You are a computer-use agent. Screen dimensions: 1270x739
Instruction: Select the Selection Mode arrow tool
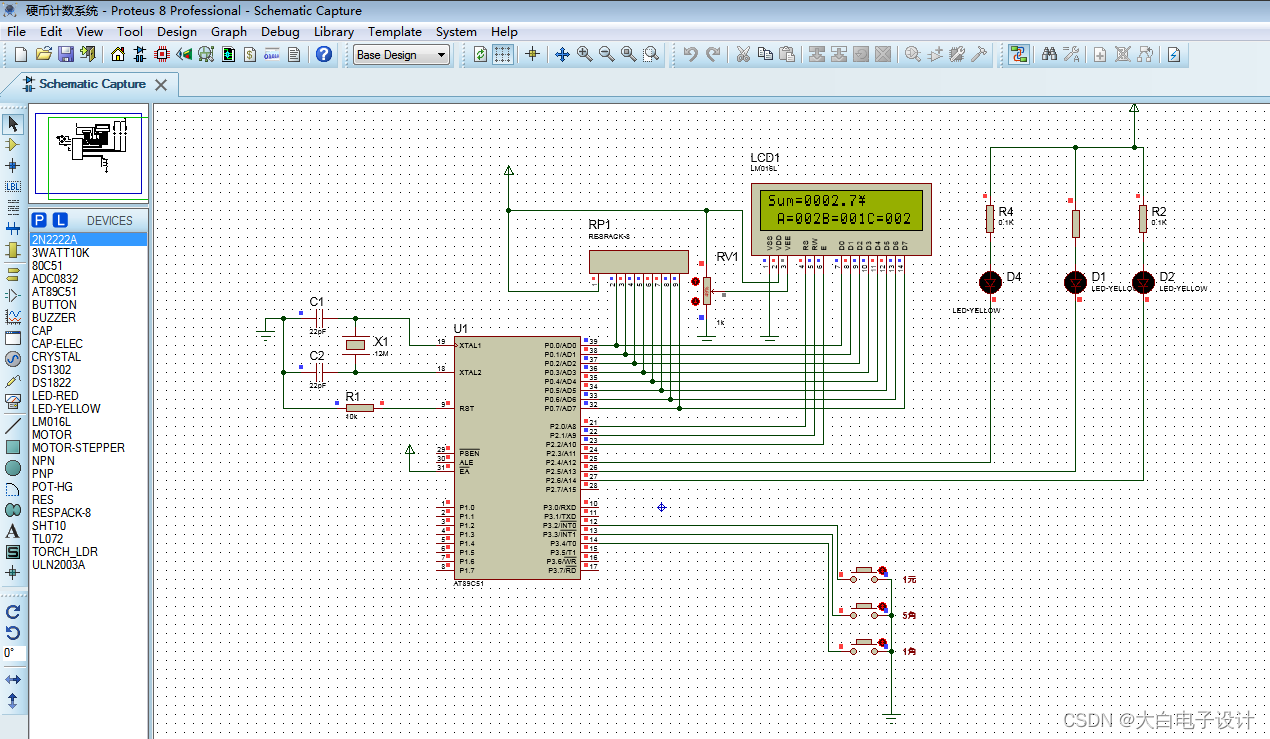tap(13, 124)
